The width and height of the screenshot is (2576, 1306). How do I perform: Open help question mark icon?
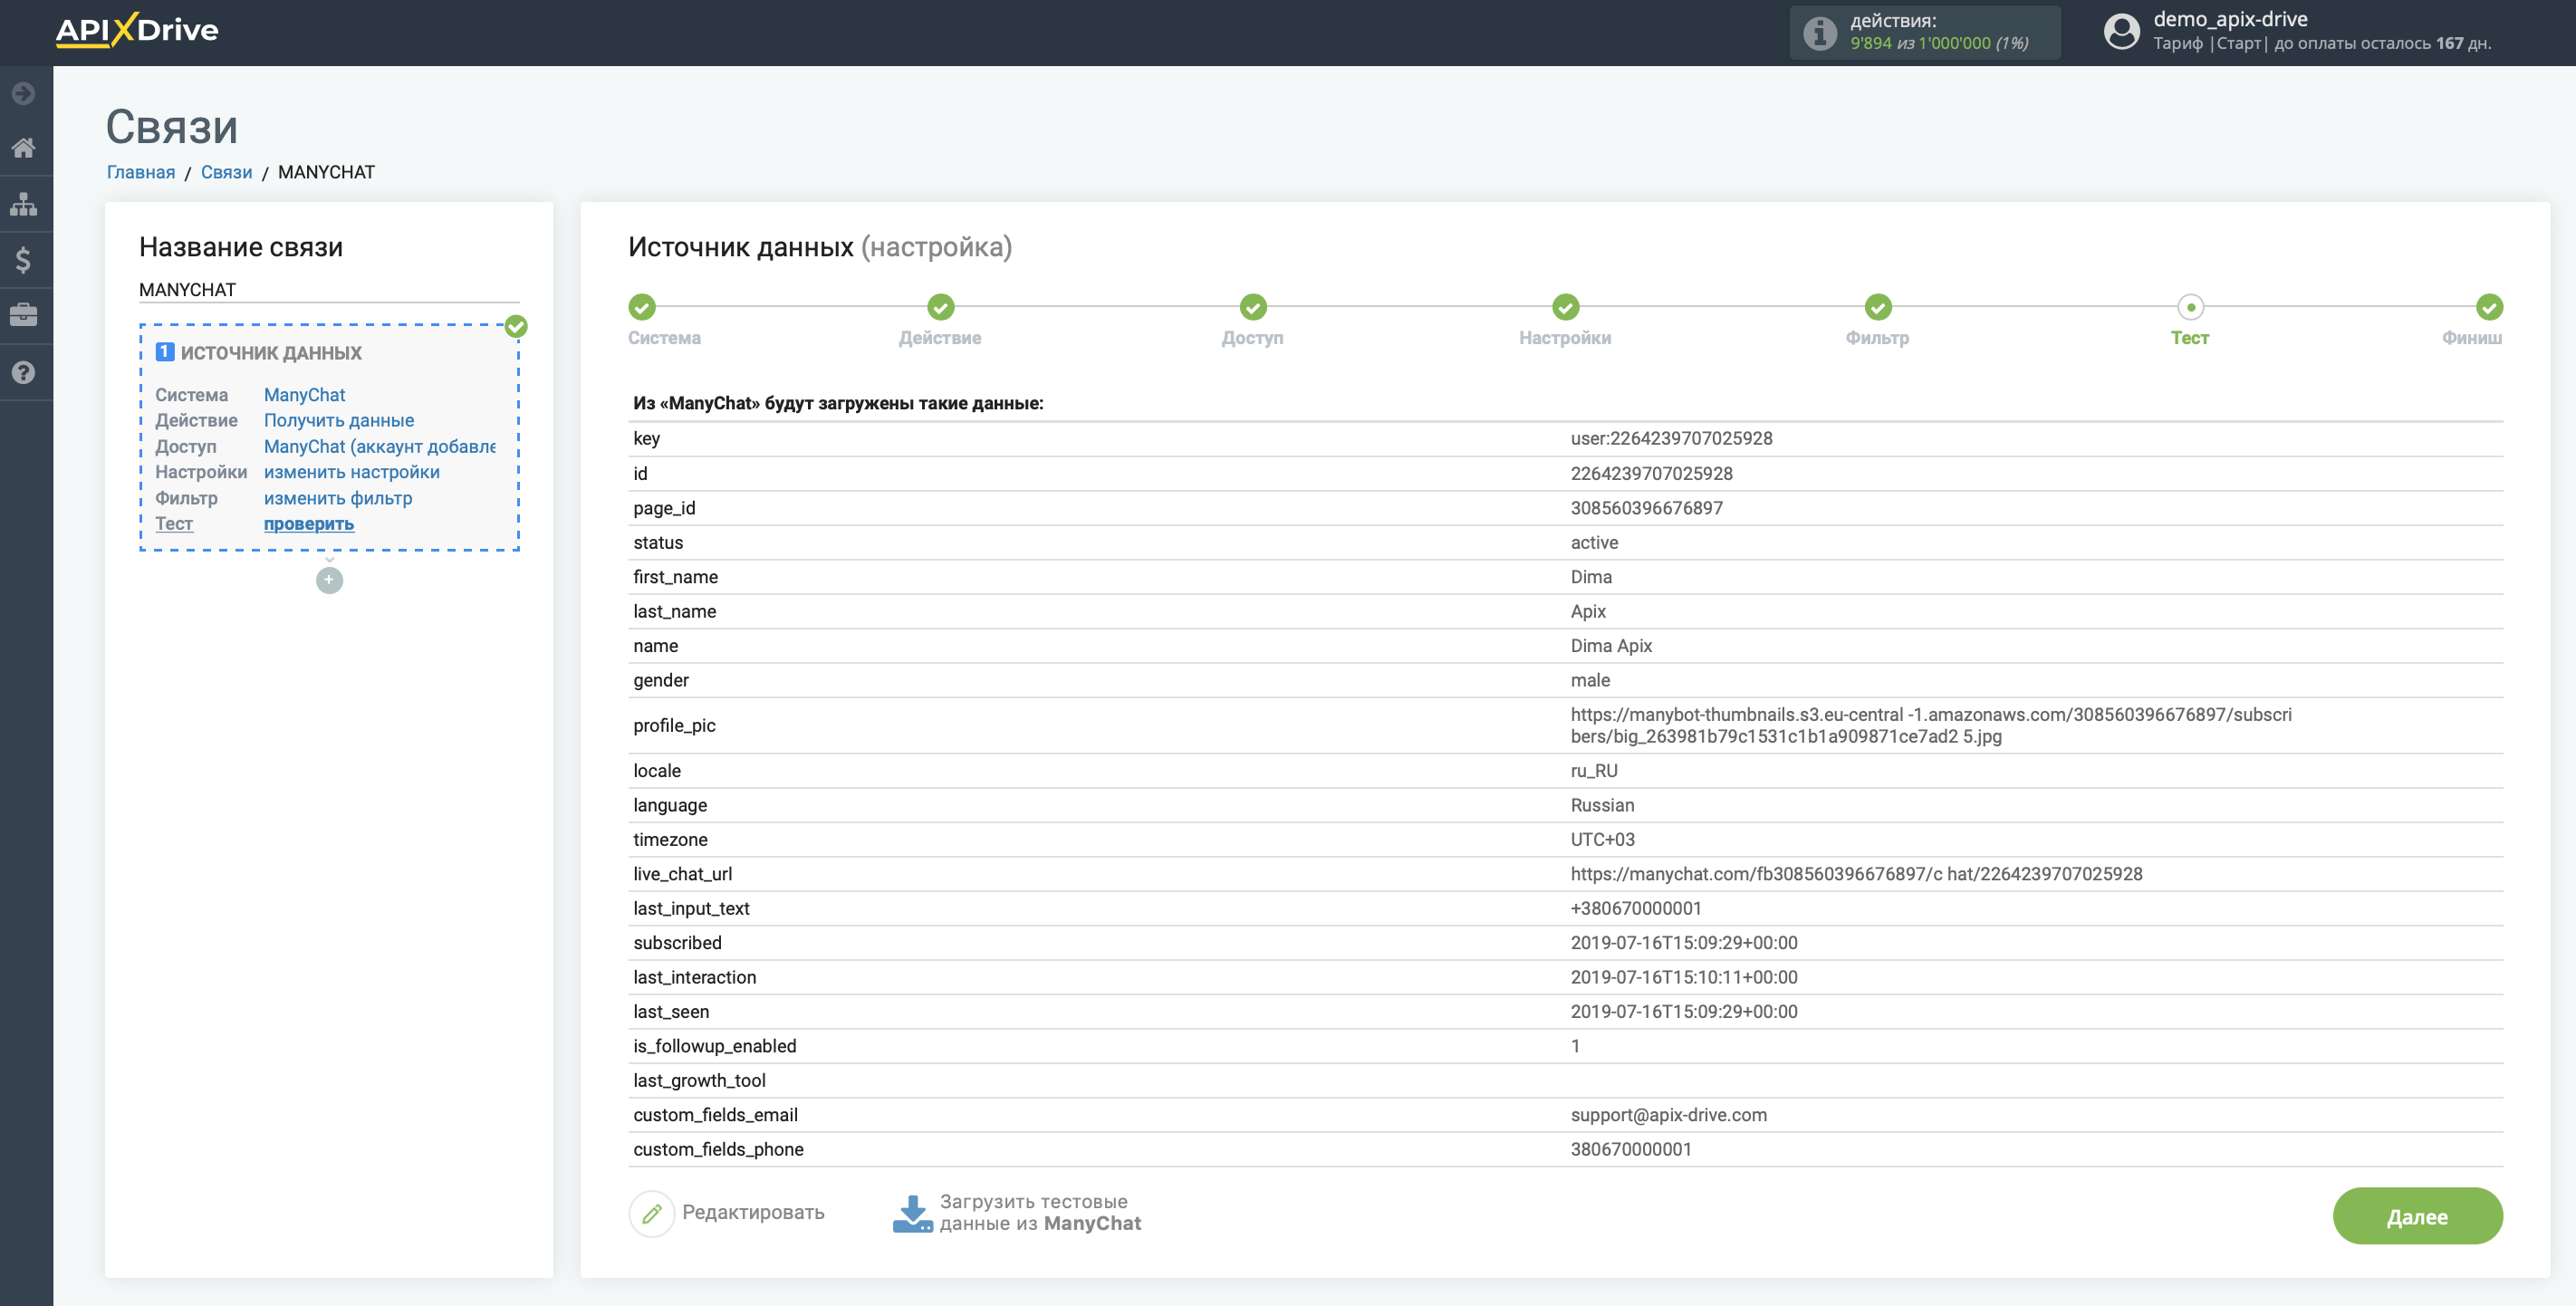[24, 372]
